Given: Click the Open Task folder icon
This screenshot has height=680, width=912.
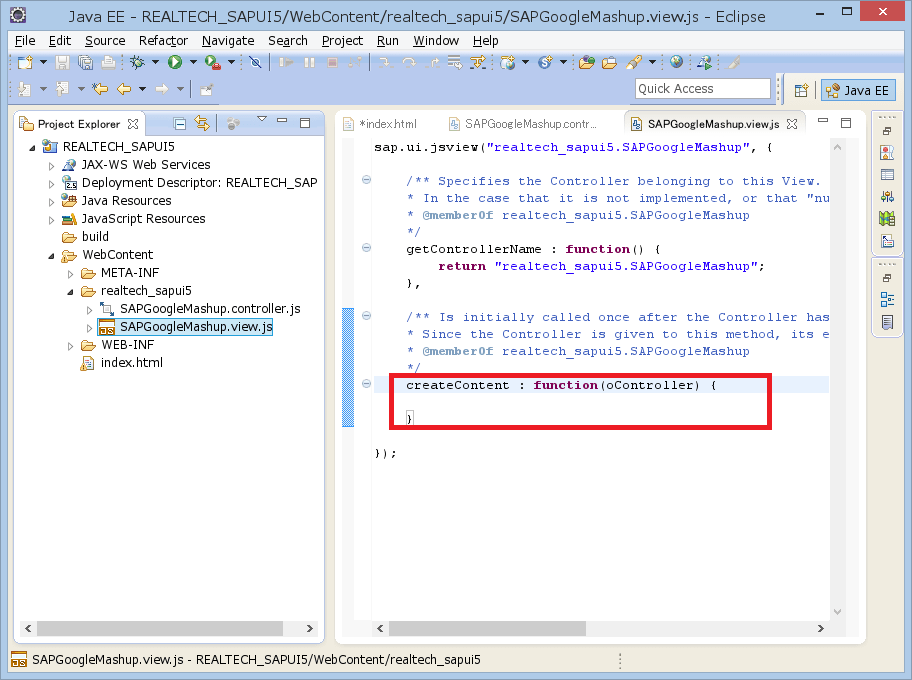Looking at the screenshot, I should coord(609,62).
